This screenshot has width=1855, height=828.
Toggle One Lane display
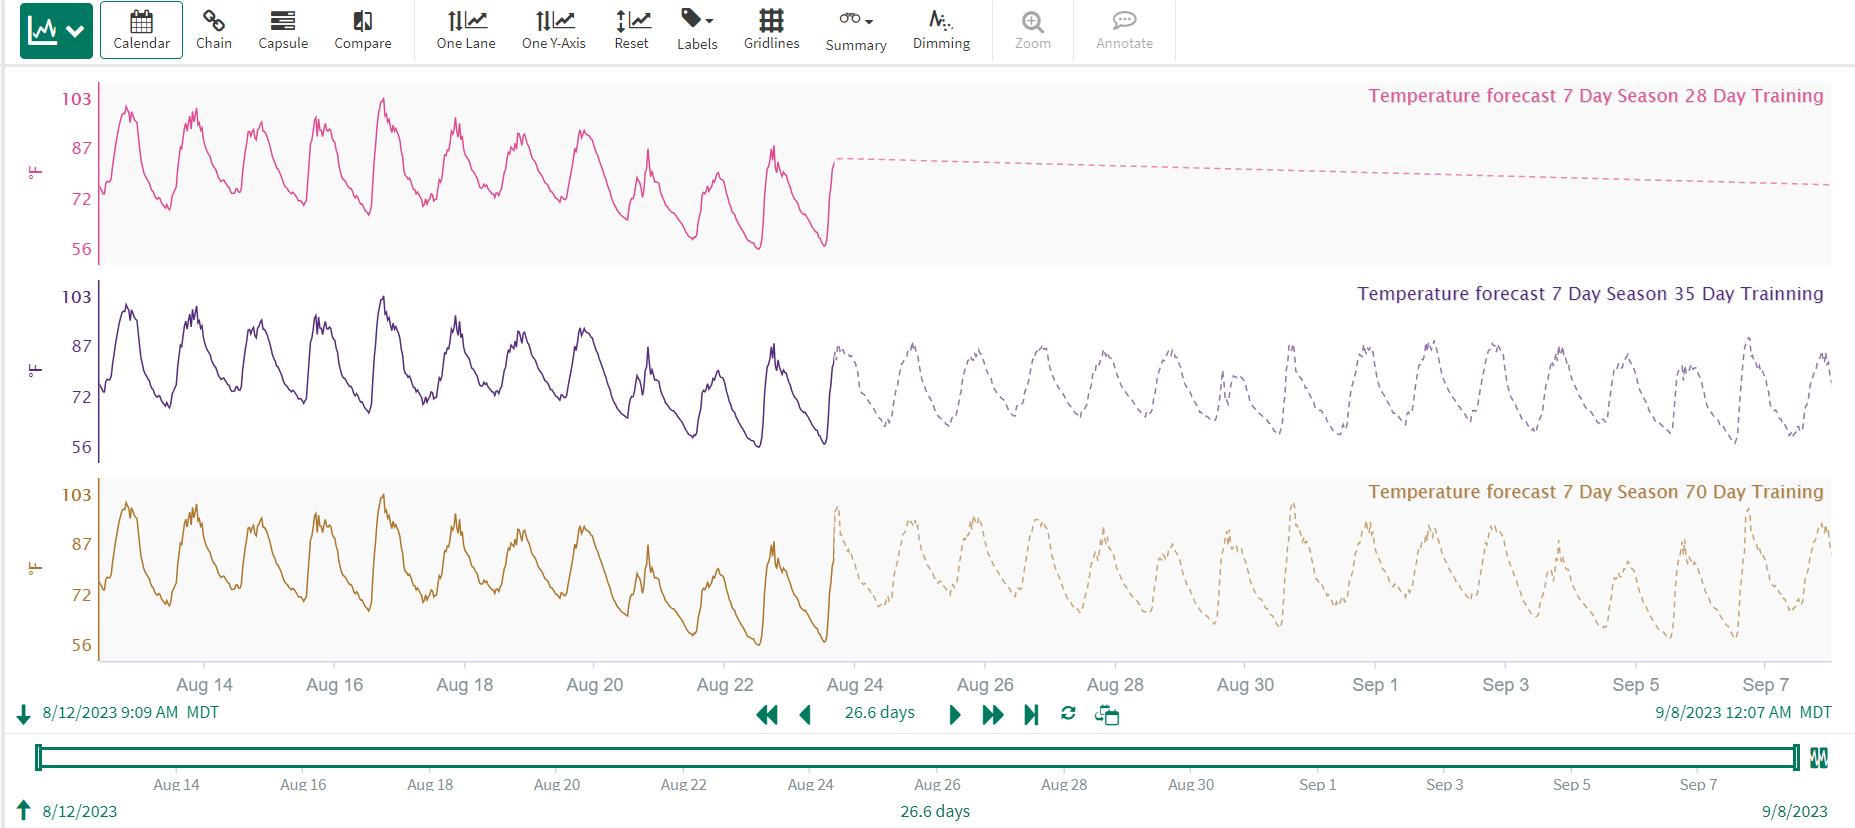466,31
